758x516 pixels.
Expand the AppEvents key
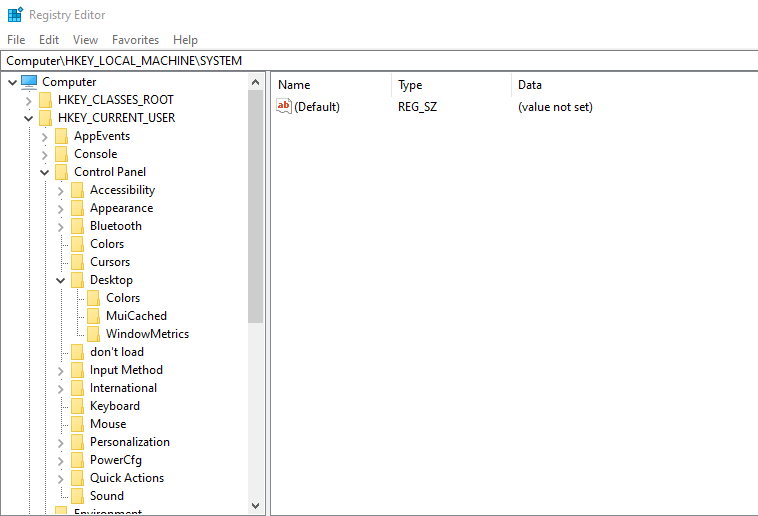pyautogui.click(x=44, y=137)
